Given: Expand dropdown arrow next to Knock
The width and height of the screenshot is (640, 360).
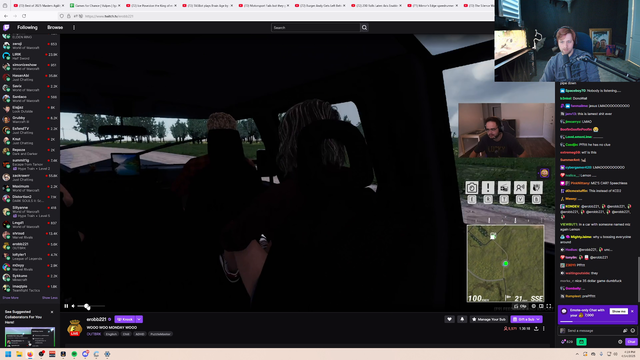Looking at the screenshot, I should tap(139, 319).
